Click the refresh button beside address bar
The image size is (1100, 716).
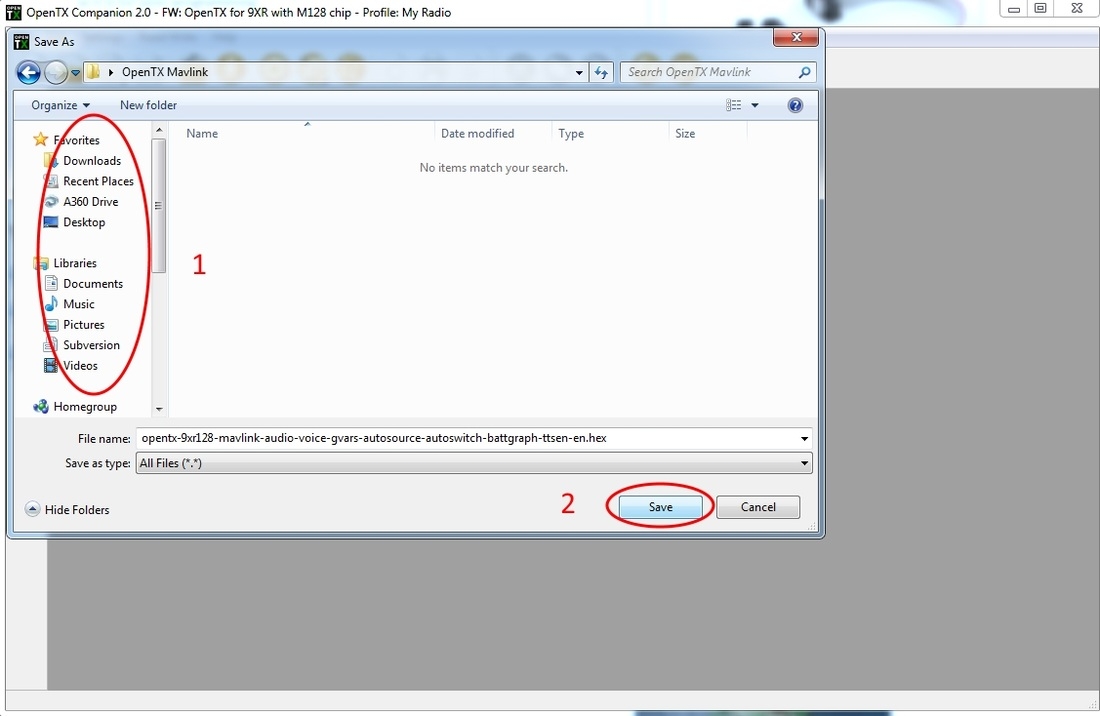pyautogui.click(x=601, y=72)
